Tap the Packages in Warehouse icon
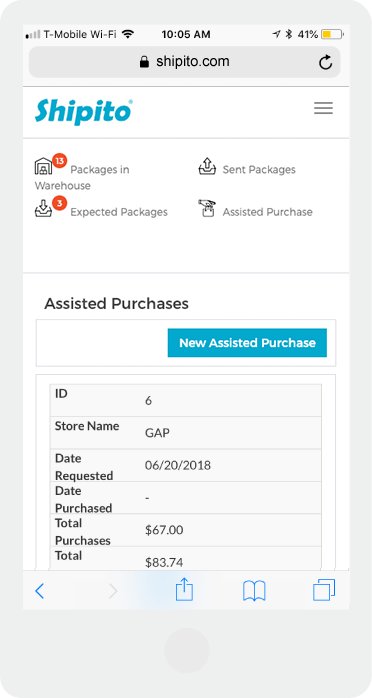Screen dimensions: 372x698 43,166
